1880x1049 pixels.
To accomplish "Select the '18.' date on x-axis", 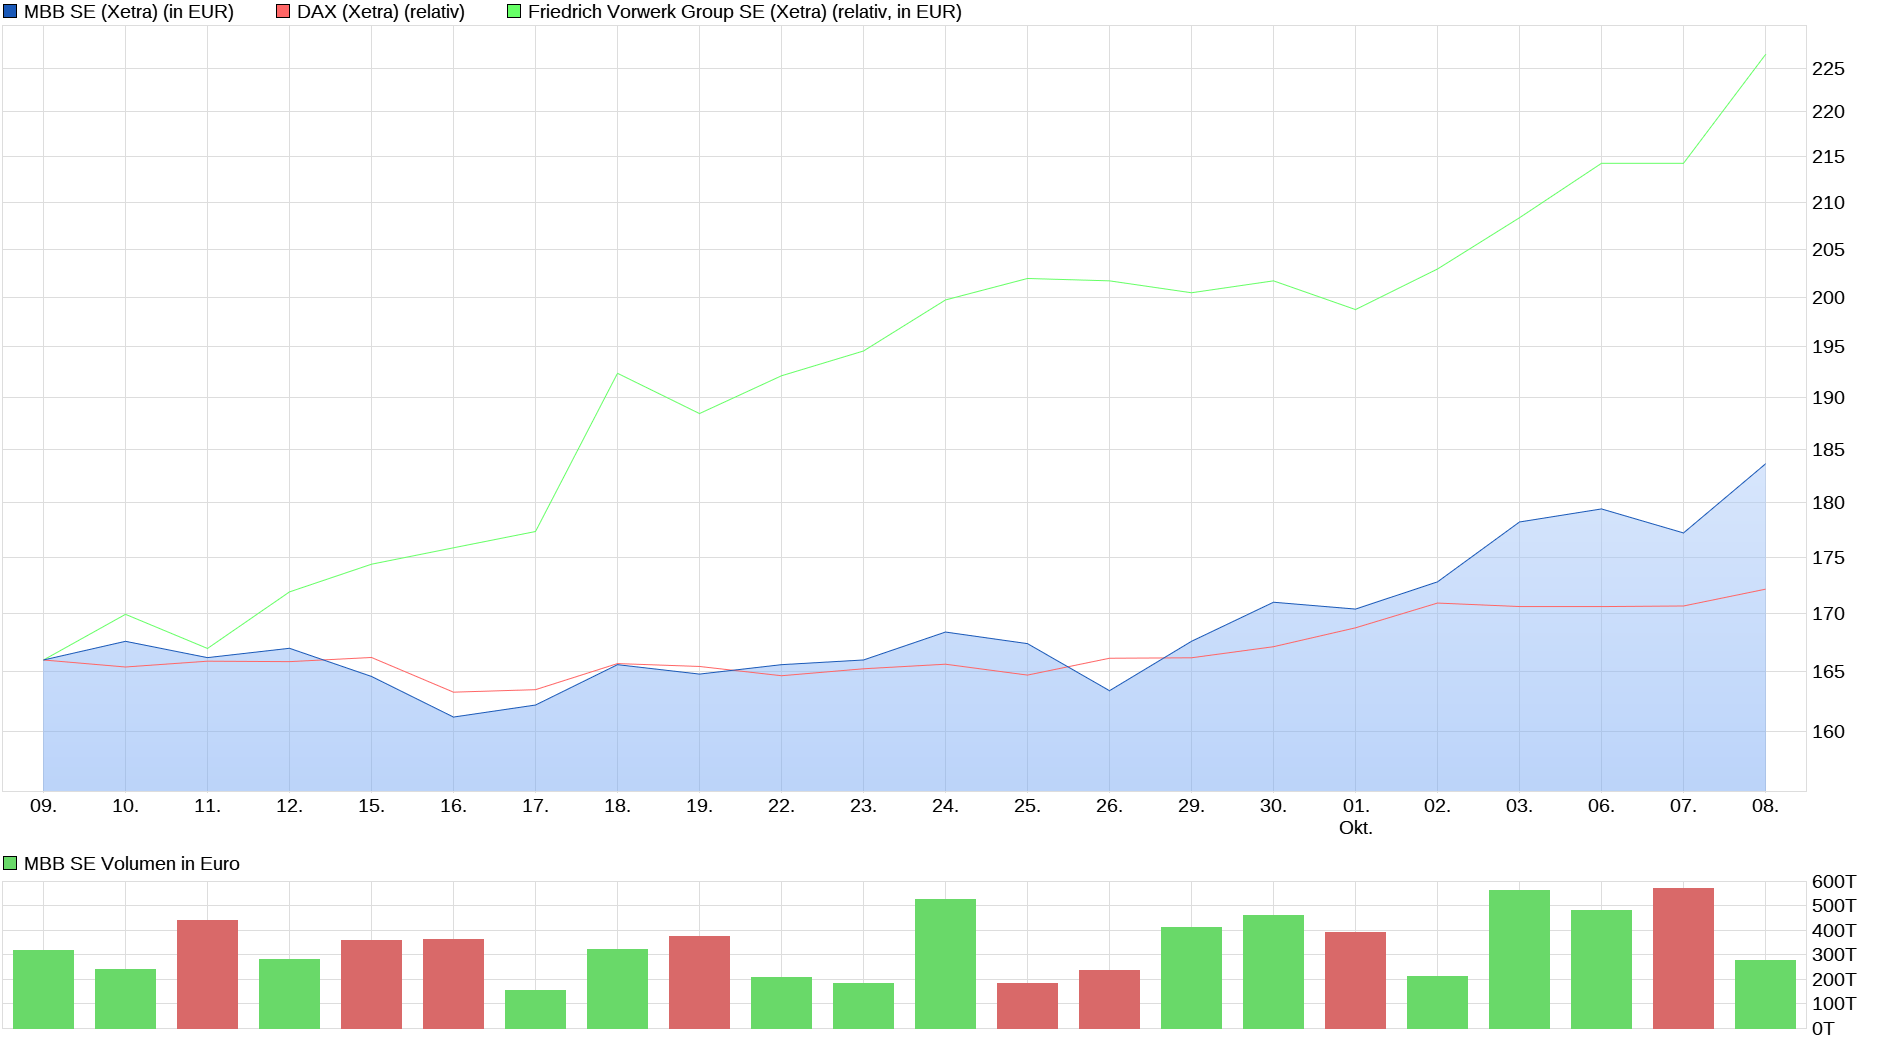I will click(617, 806).
